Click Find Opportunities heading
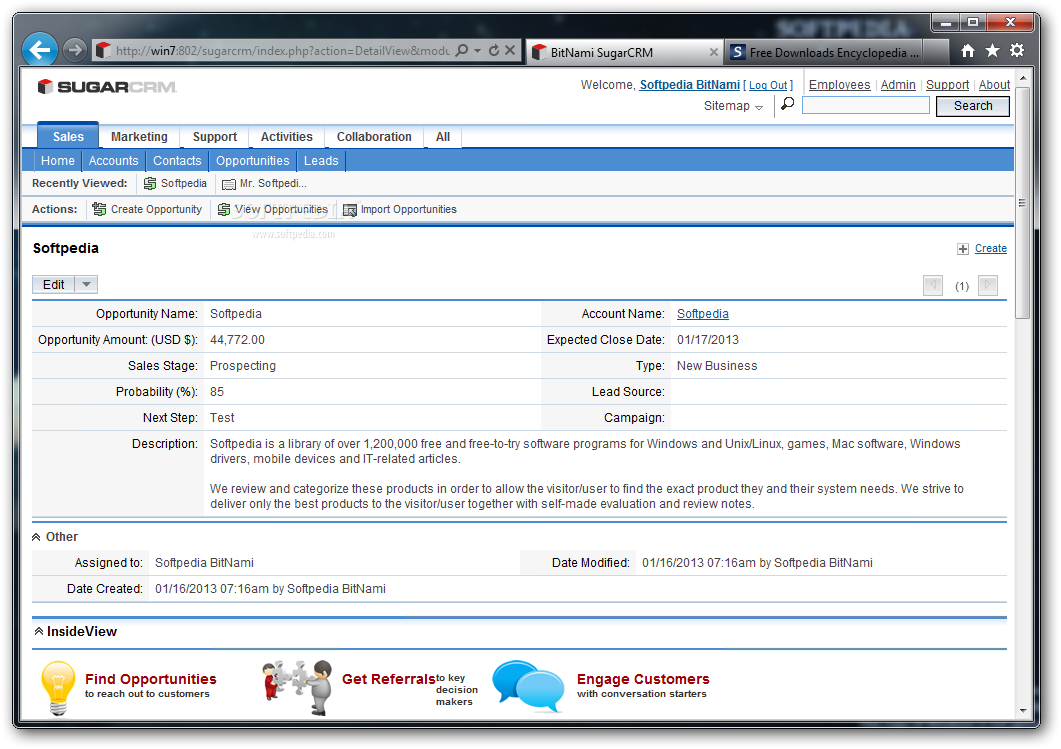The width and height of the screenshot is (1061, 749). (150, 679)
